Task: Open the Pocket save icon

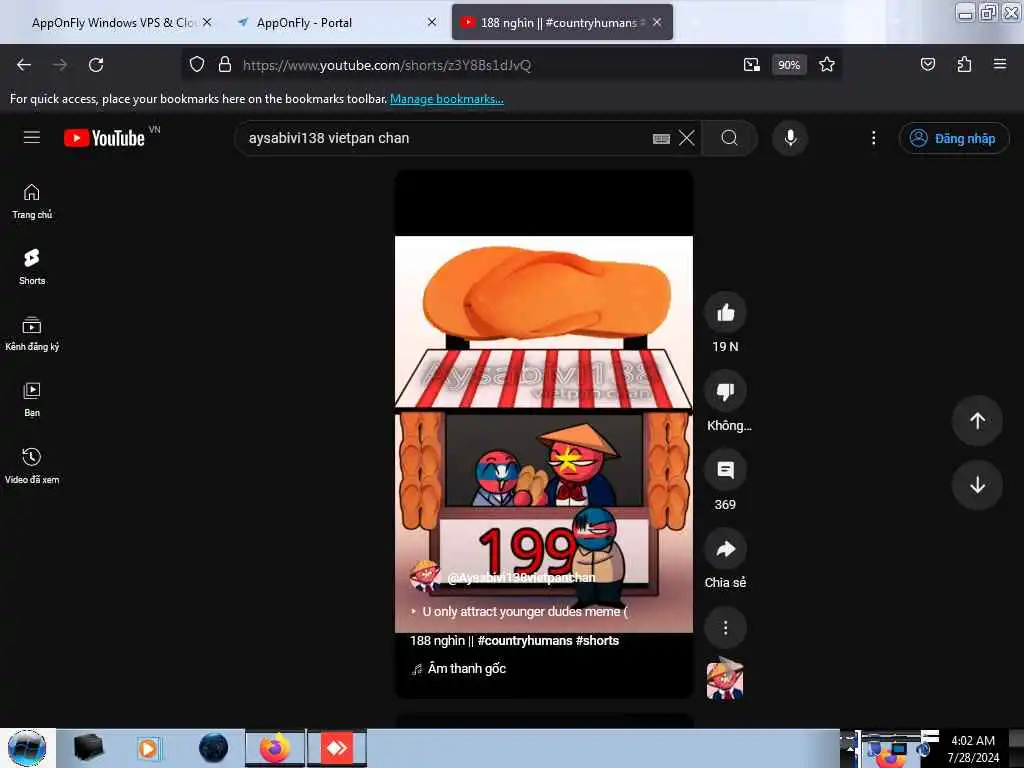Action: point(928,64)
